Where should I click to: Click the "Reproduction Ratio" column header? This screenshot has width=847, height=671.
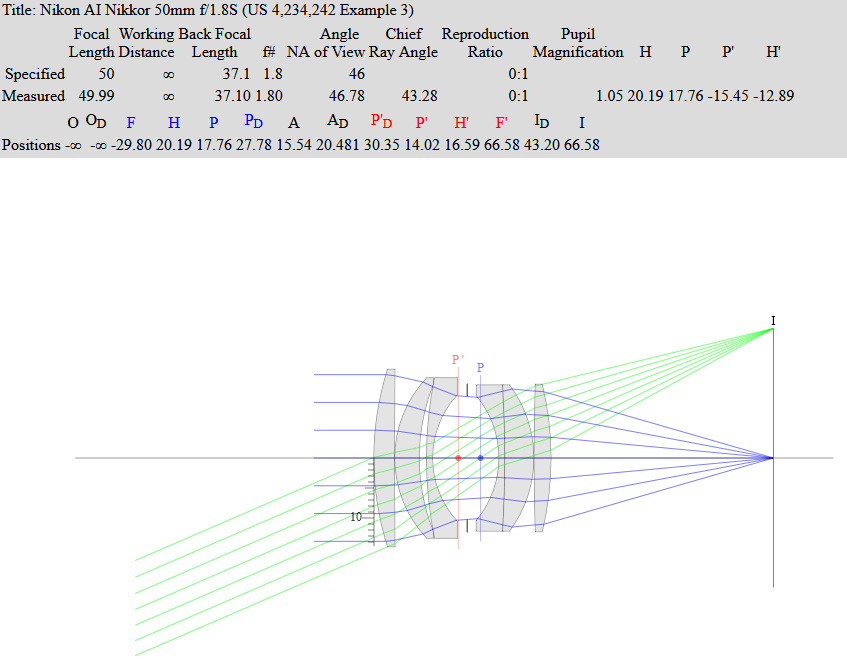[x=485, y=43]
